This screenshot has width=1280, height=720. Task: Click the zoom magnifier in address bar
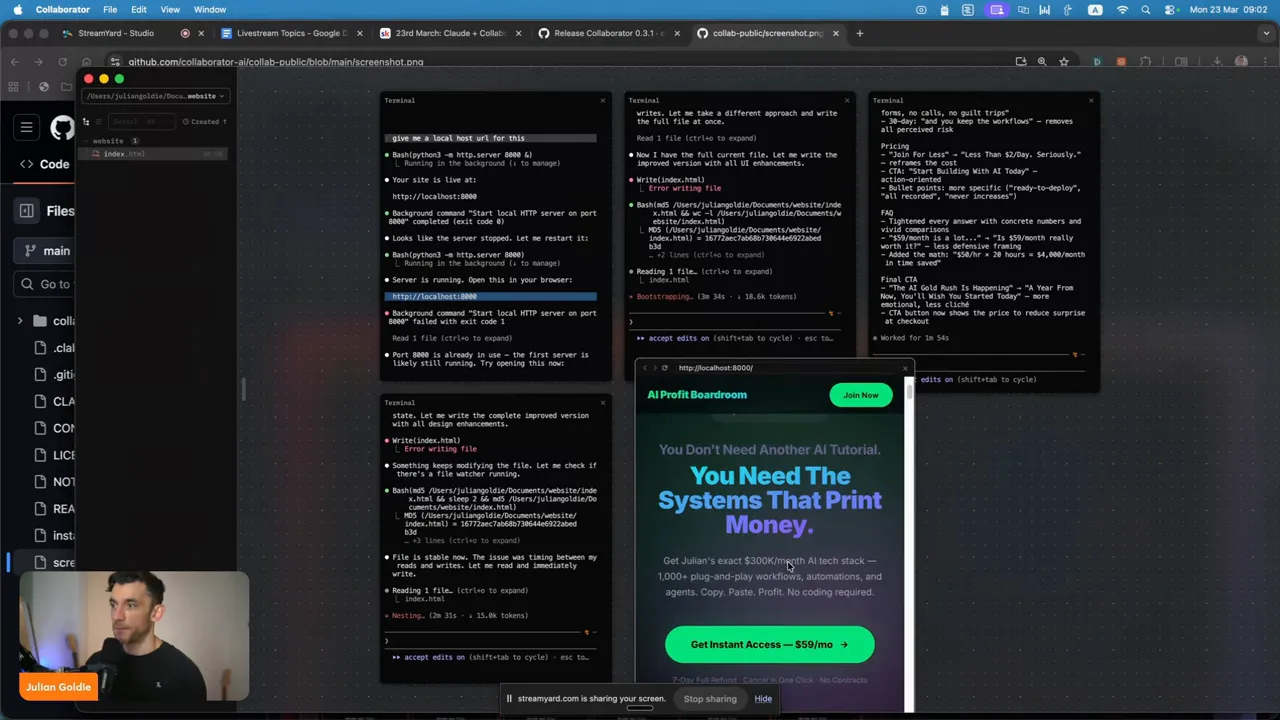click(1042, 62)
